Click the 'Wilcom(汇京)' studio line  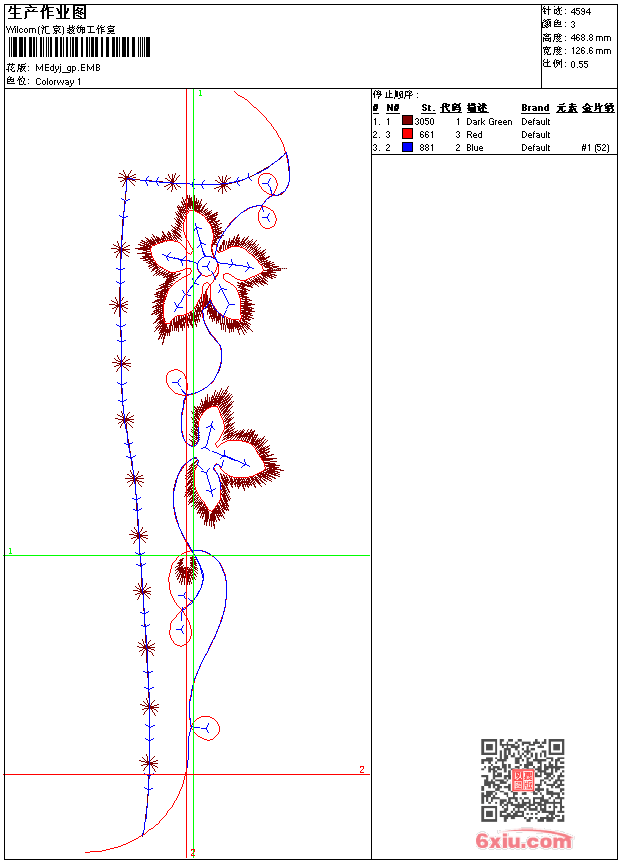(60, 30)
